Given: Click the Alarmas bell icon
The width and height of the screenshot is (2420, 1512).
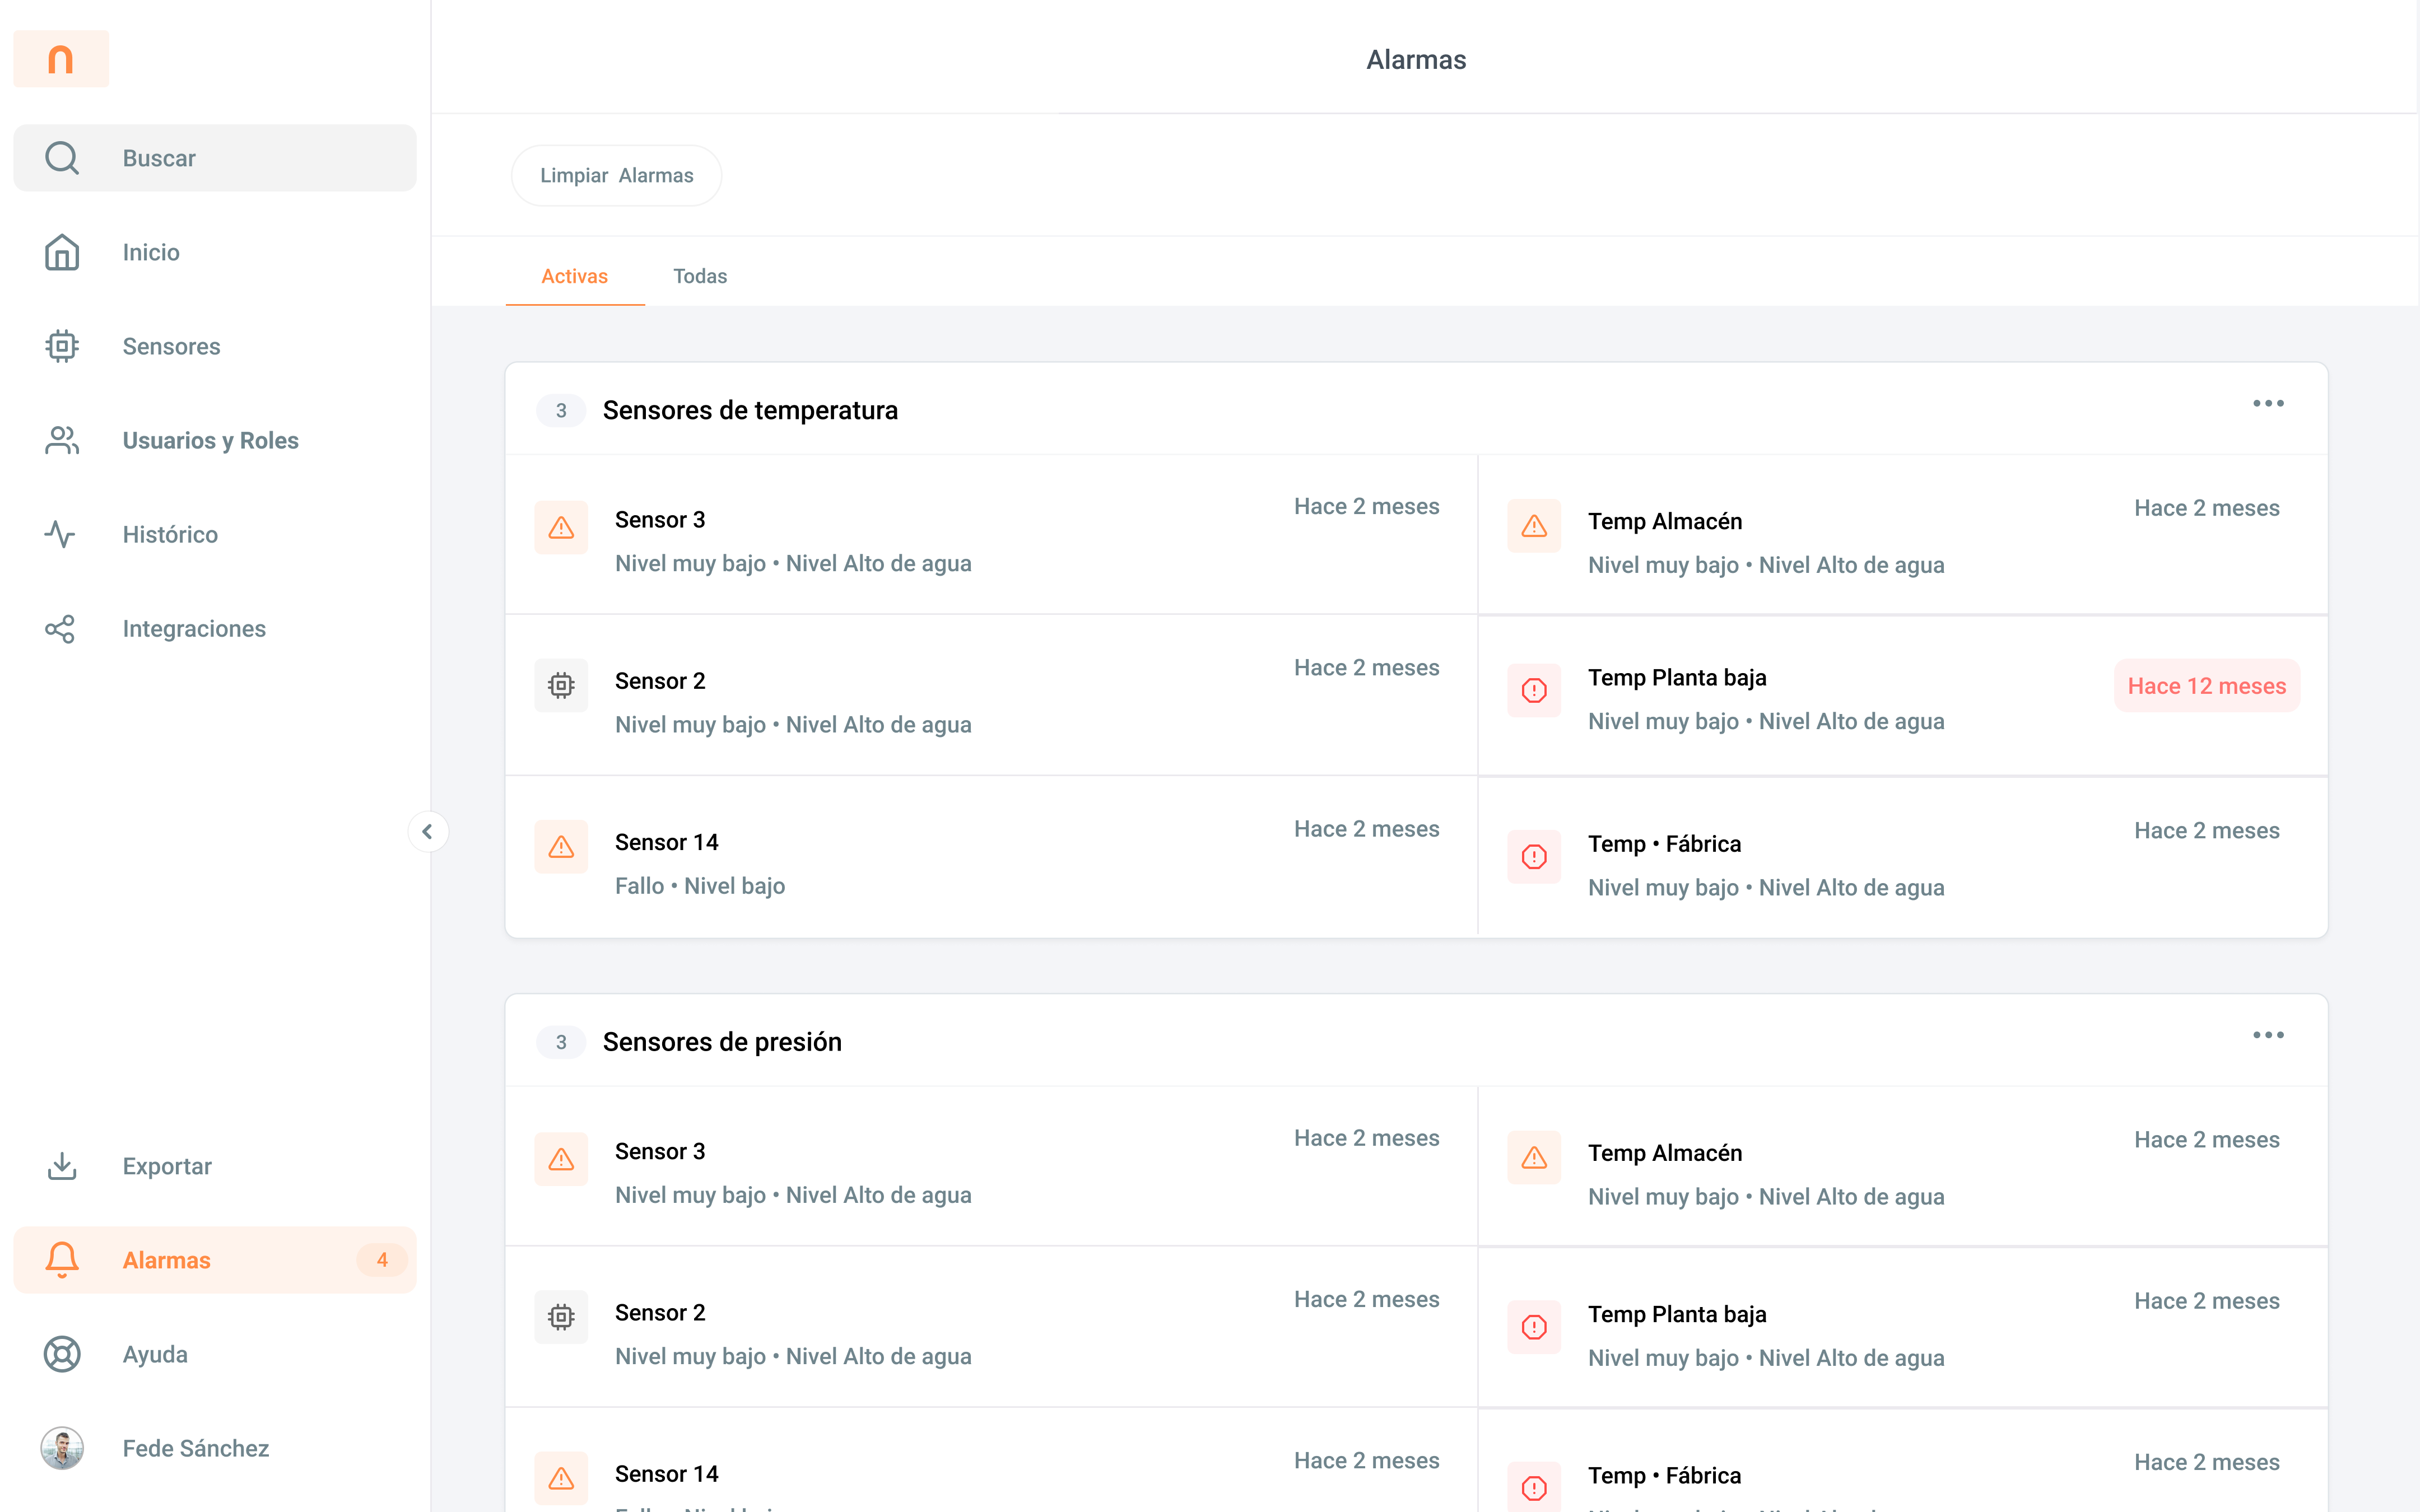Looking at the screenshot, I should (x=62, y=1260).
